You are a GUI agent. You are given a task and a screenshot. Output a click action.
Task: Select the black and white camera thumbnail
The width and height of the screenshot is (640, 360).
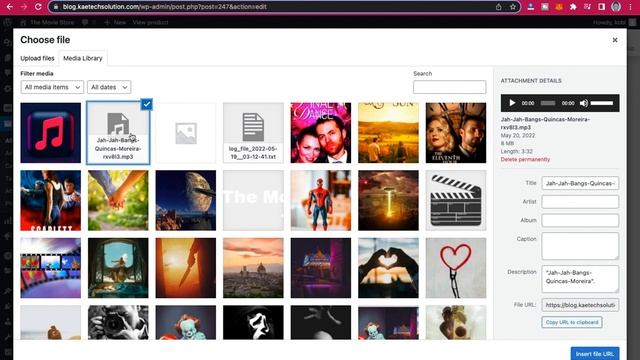click(x=118, y=322)
